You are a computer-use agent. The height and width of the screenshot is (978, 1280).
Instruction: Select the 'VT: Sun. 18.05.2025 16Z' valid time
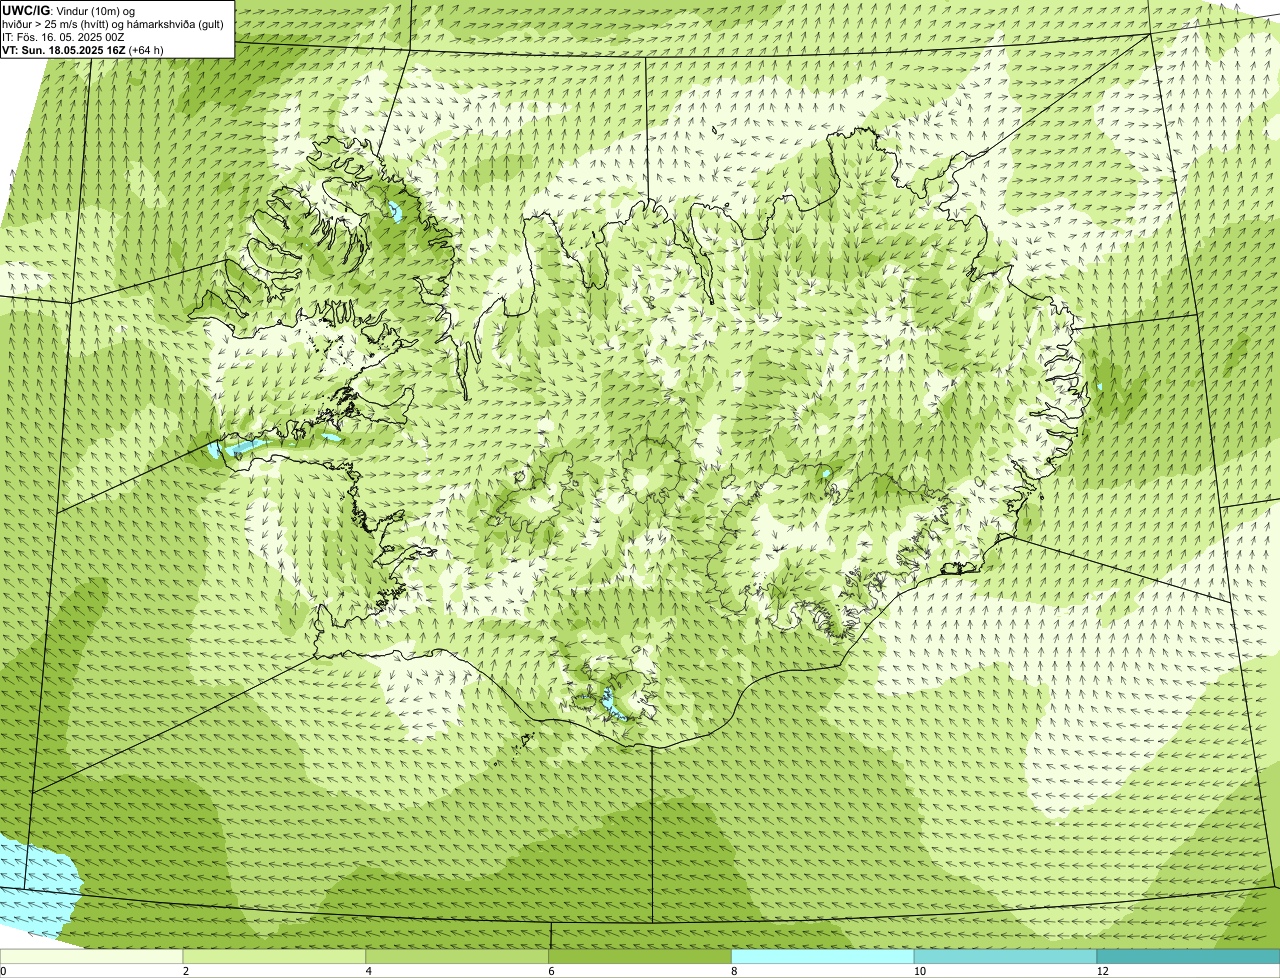tap(63, 50)
